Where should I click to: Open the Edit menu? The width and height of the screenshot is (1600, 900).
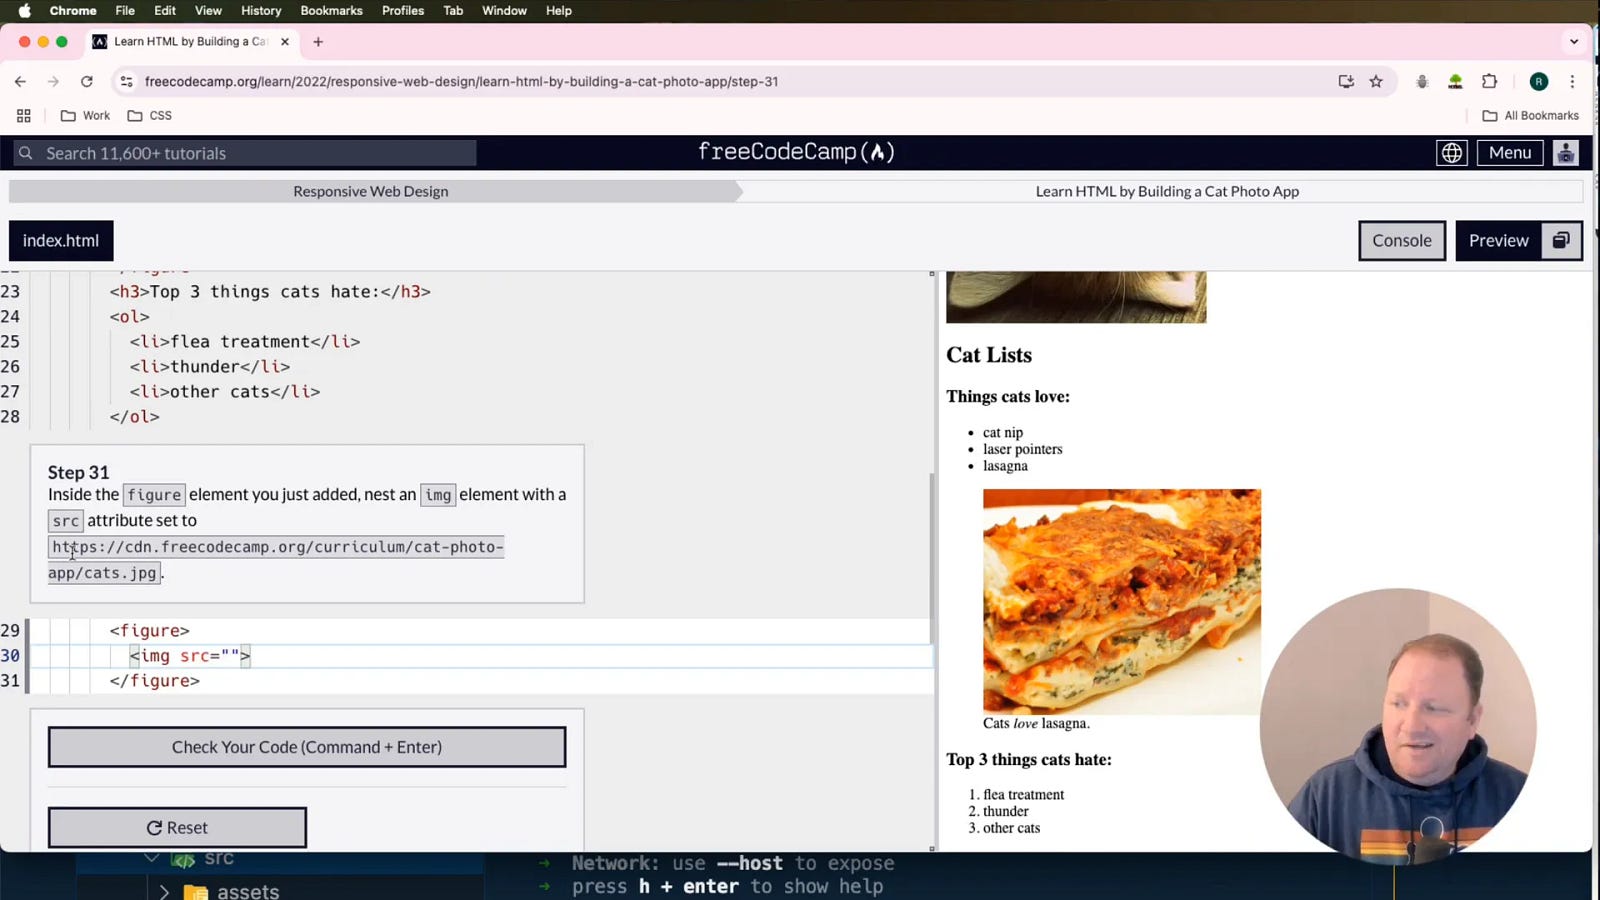[165, 11]
